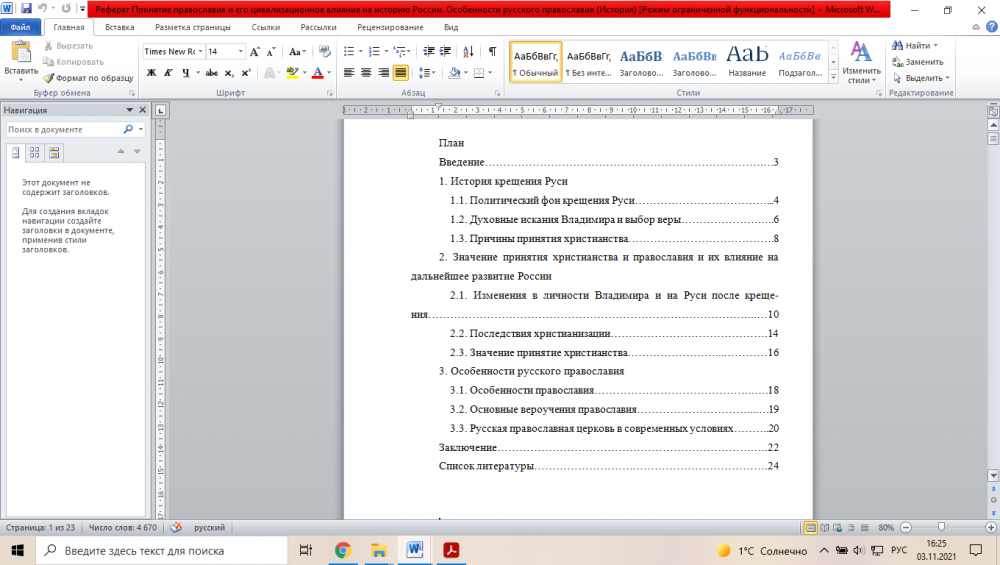Image resolution: width=1000 pixels, height=565 pixels.
Task: Toggle bold (Ж) formatting
Action: click(151, 73)
